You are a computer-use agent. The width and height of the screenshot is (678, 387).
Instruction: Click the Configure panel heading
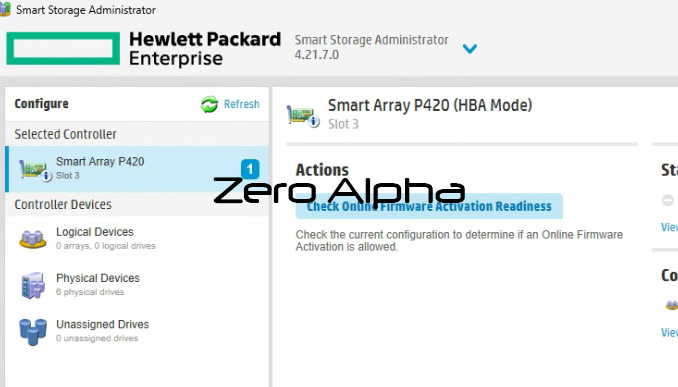[42, 104]
